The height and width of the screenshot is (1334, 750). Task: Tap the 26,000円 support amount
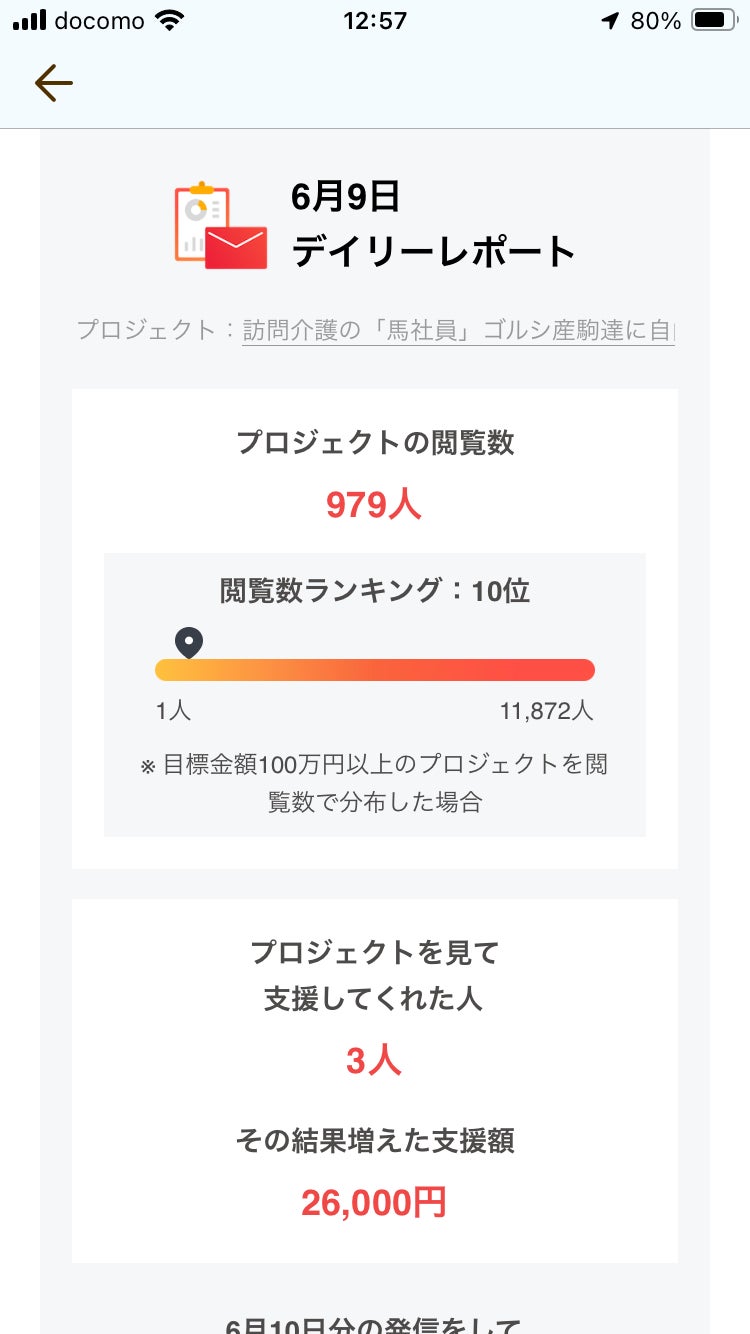374,1203
